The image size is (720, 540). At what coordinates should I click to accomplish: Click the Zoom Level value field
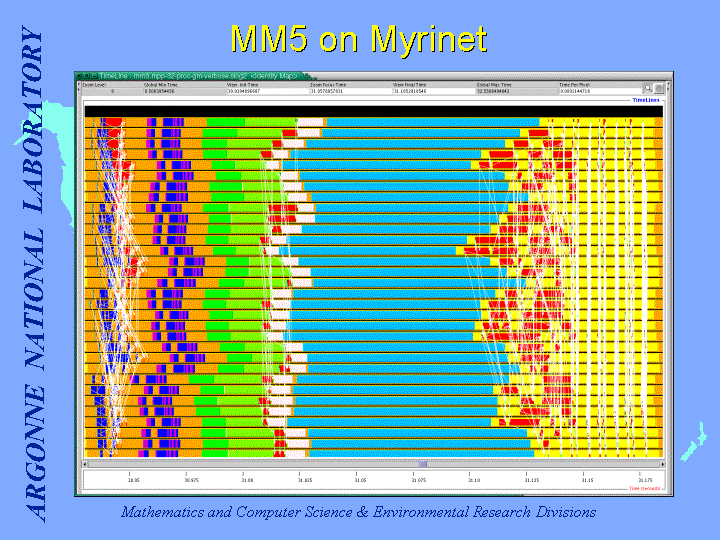[x=111, y=91]
